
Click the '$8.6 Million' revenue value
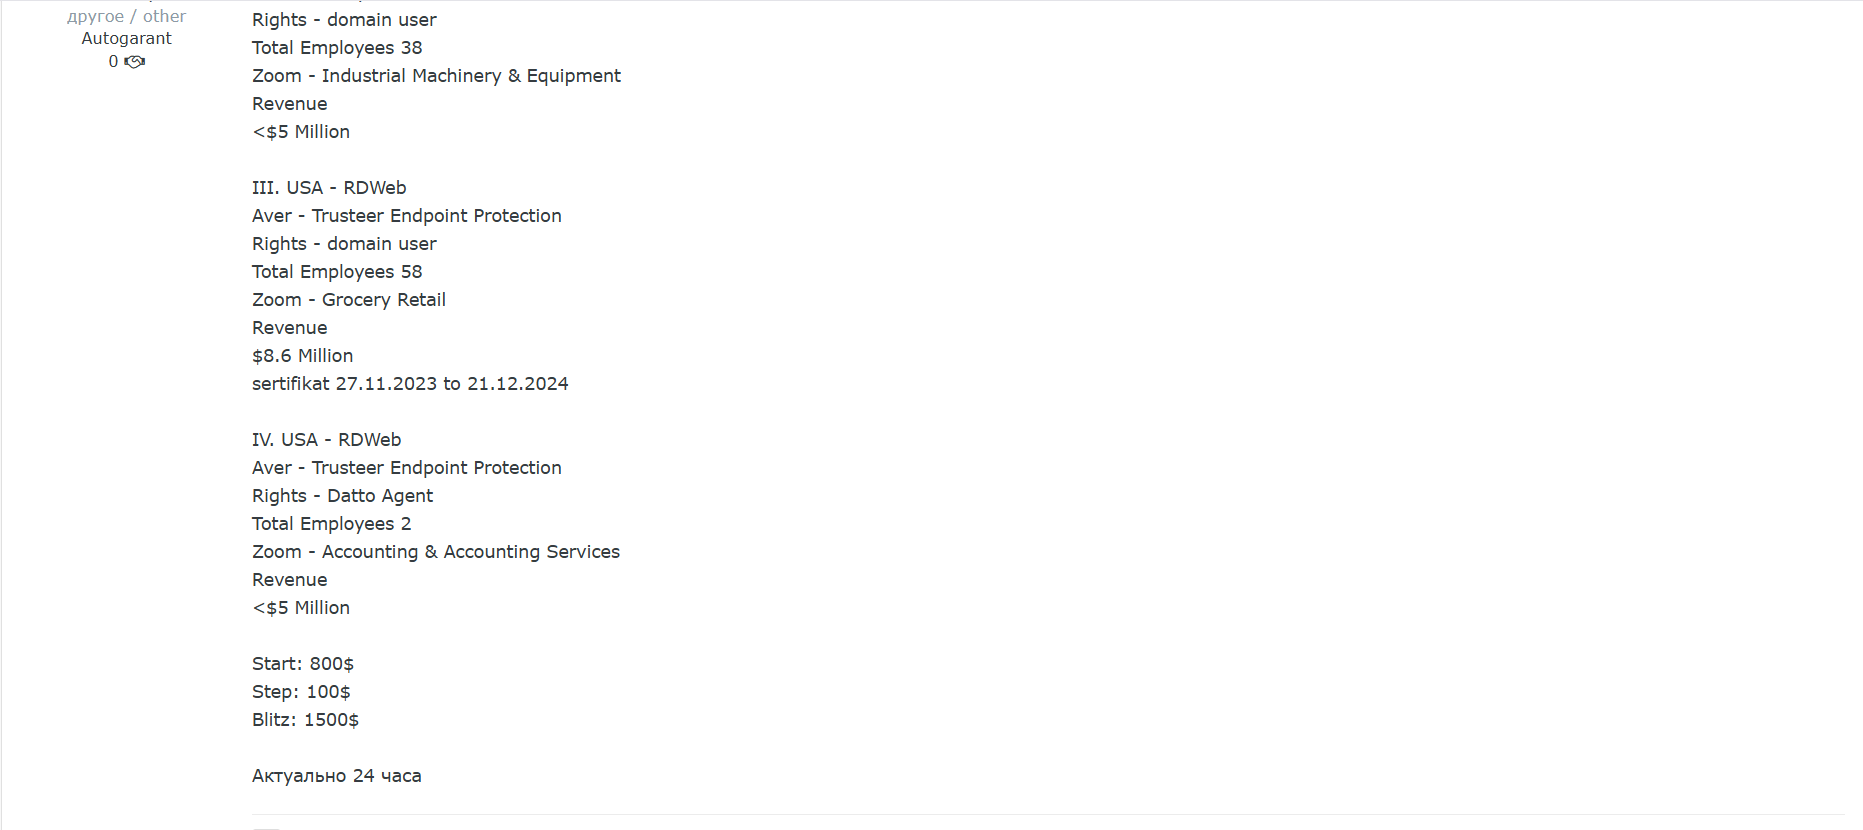[302, 356]
